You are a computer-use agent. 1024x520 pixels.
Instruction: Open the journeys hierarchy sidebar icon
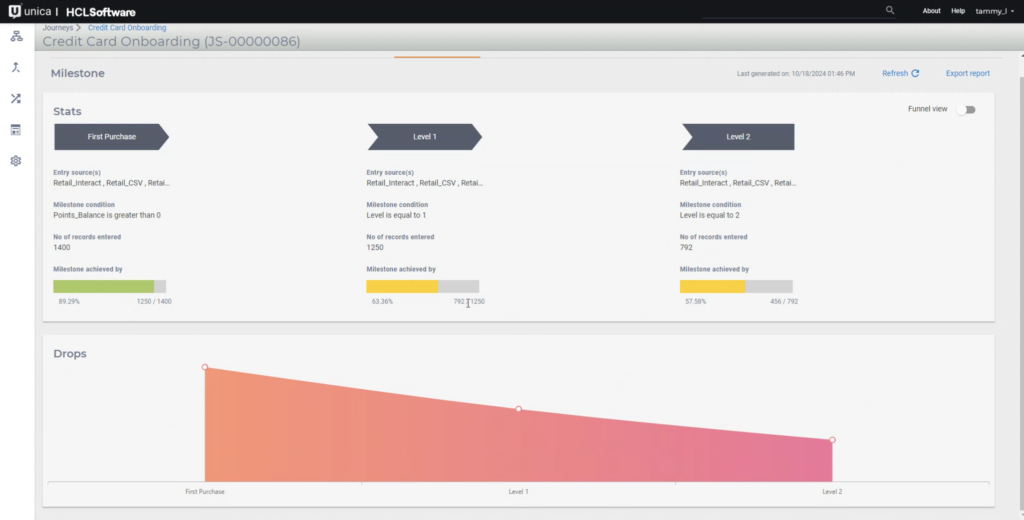point(16,37)
